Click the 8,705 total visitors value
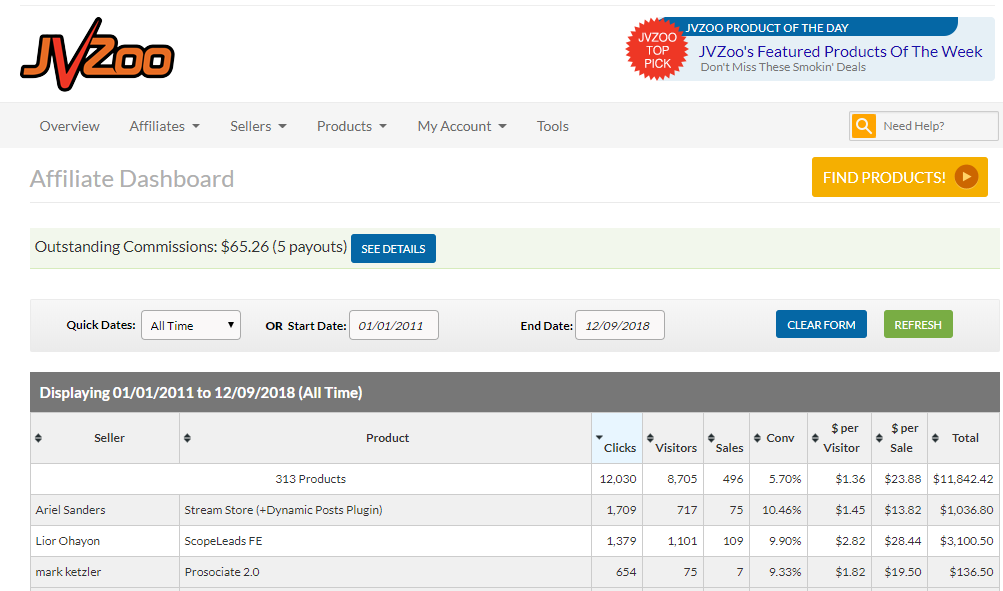Image resolution: width=1003 pixels, height=591 pixels. [x=682, y=479]
